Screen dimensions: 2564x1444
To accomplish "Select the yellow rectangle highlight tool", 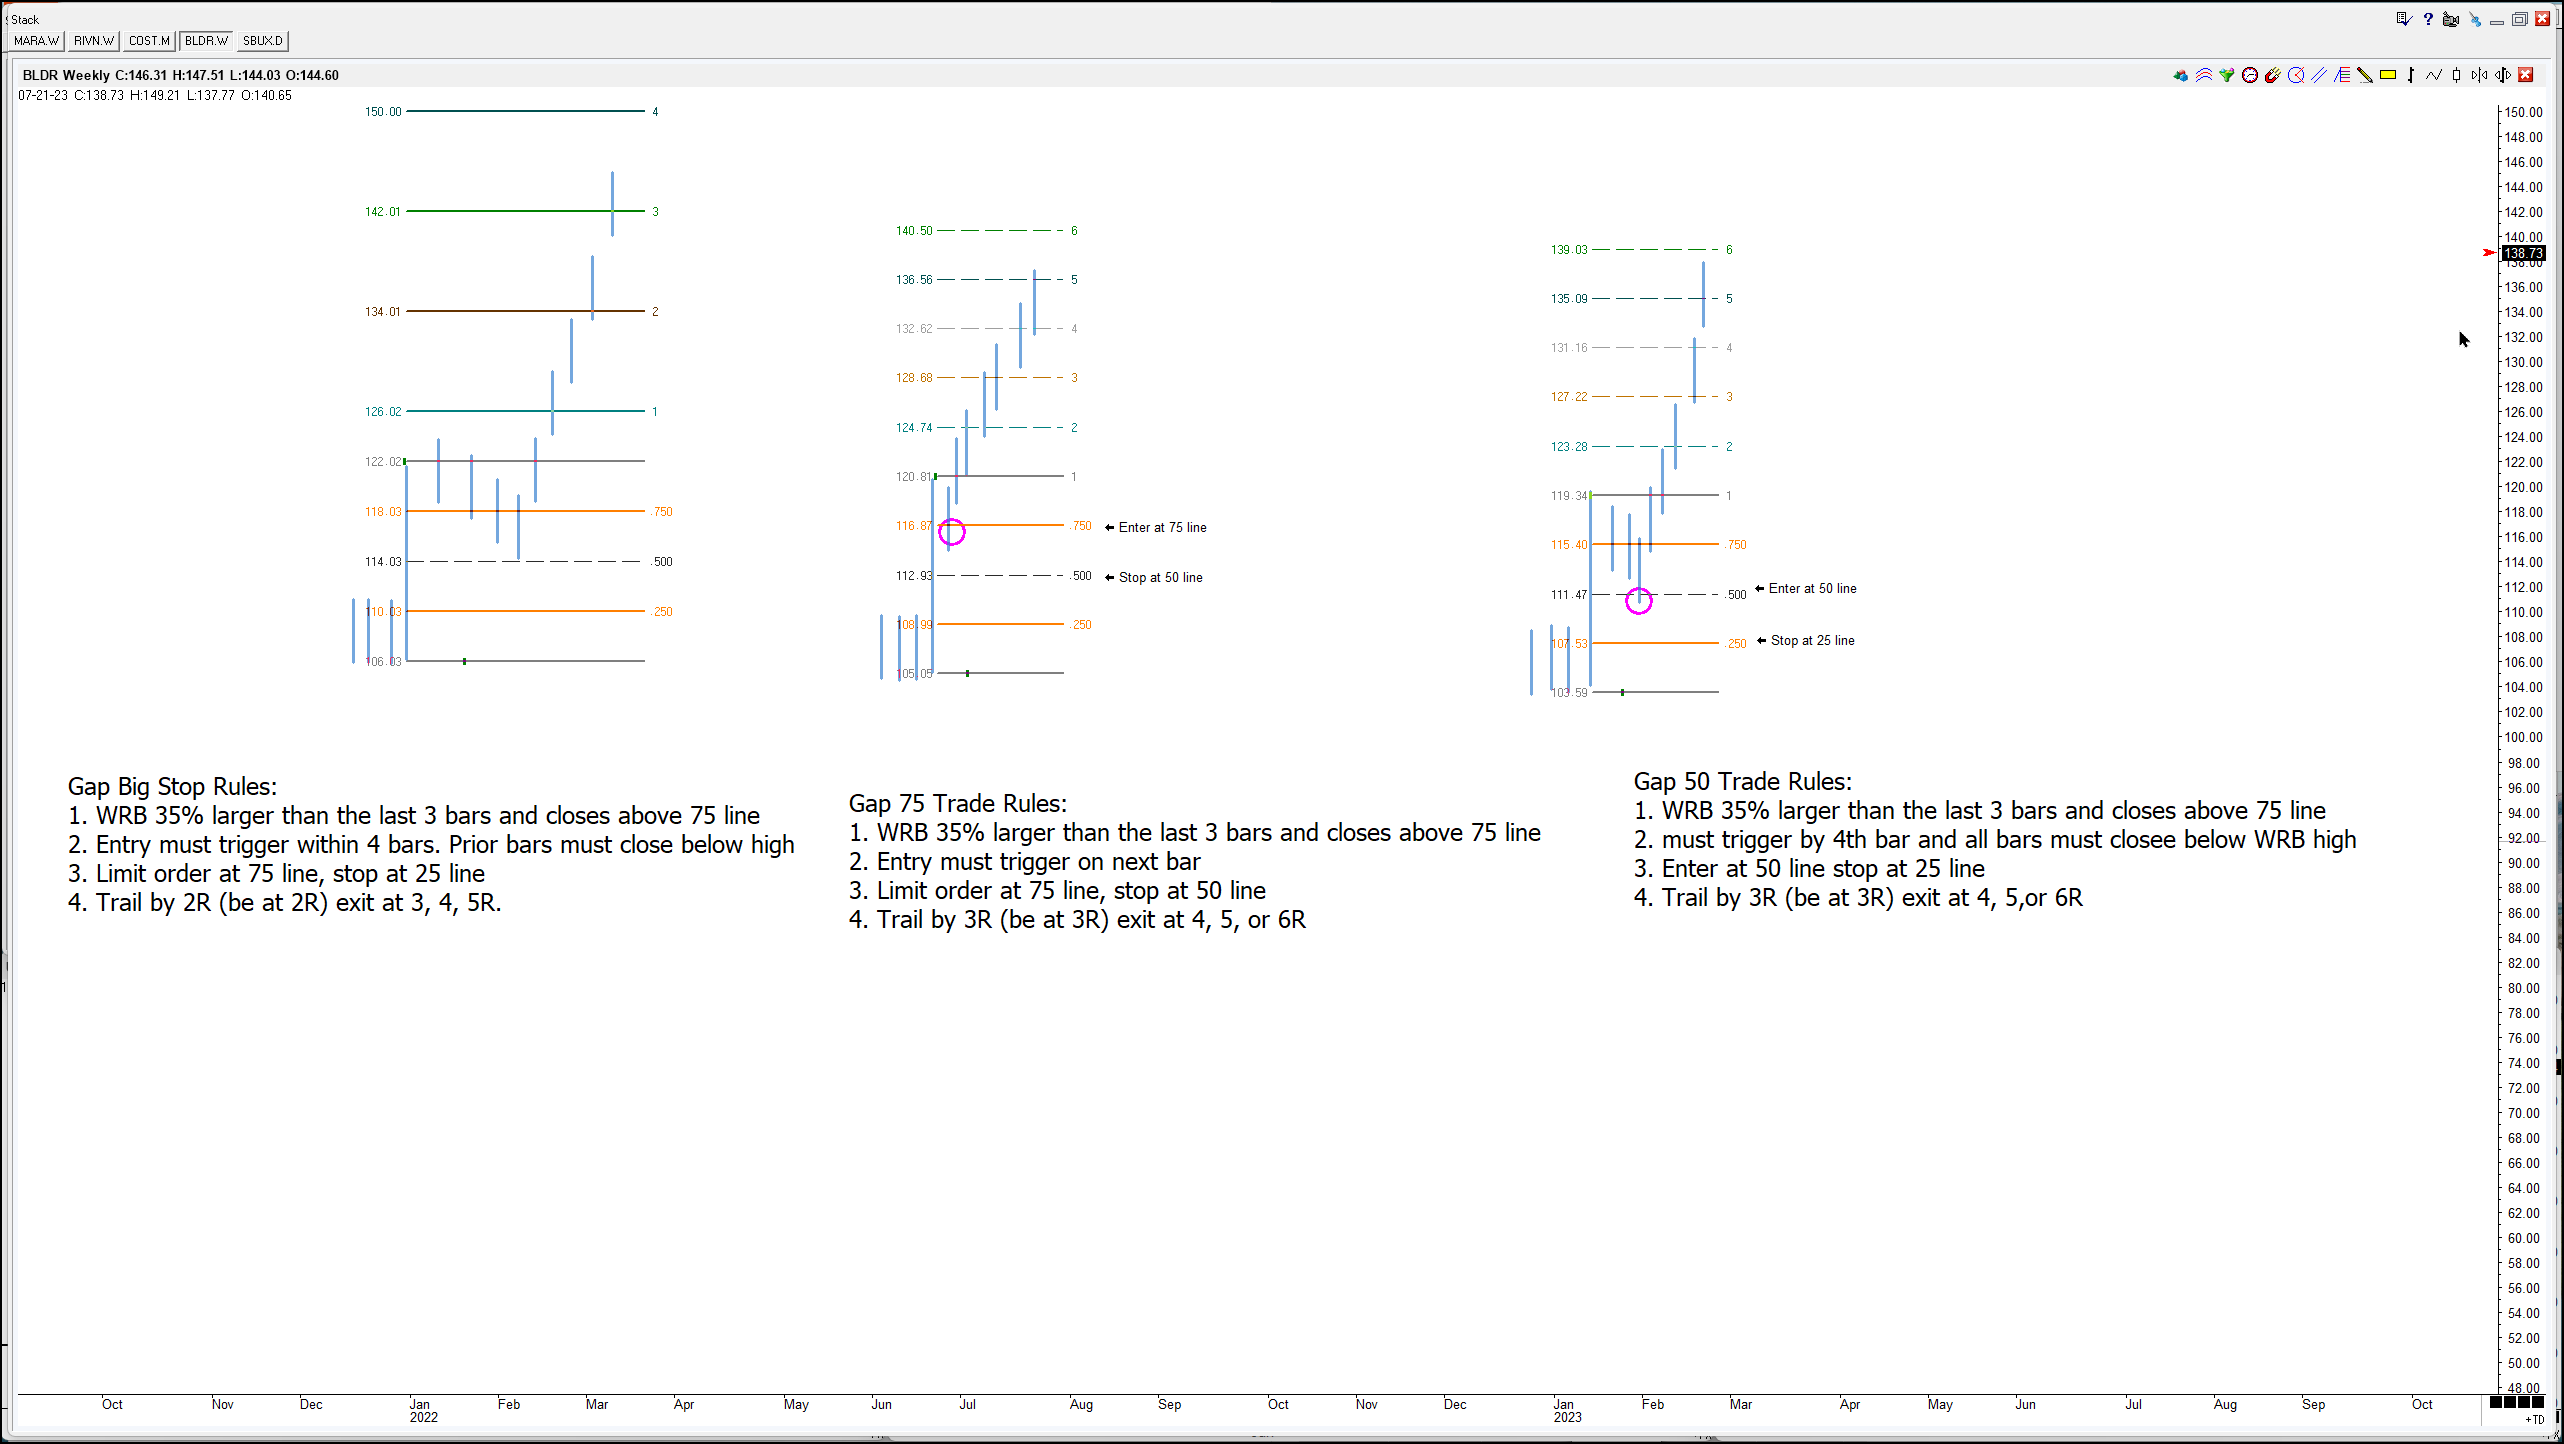I will 2388,75.
